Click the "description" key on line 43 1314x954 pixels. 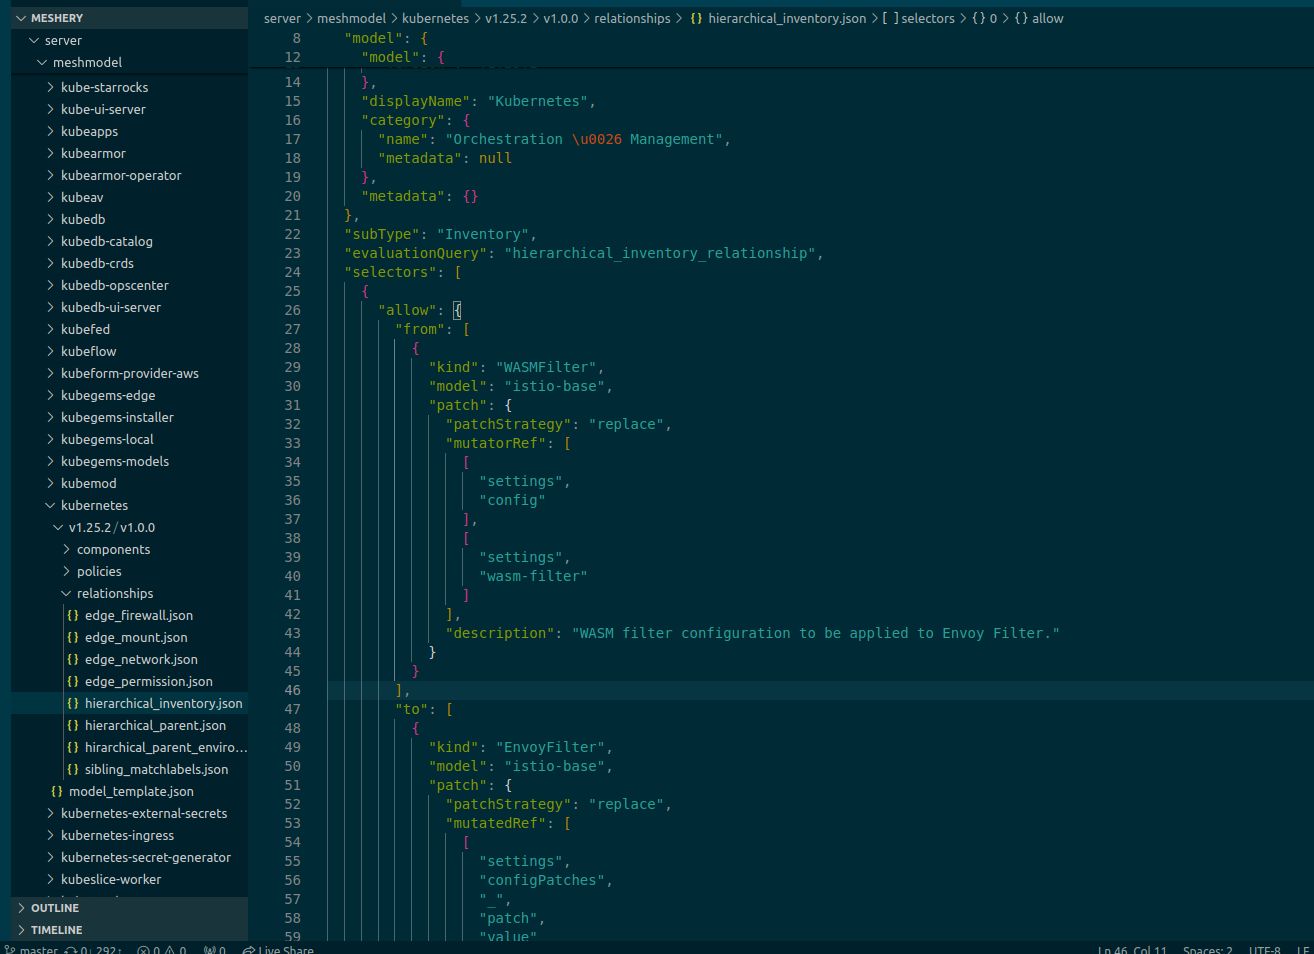(x=499, y=633)
